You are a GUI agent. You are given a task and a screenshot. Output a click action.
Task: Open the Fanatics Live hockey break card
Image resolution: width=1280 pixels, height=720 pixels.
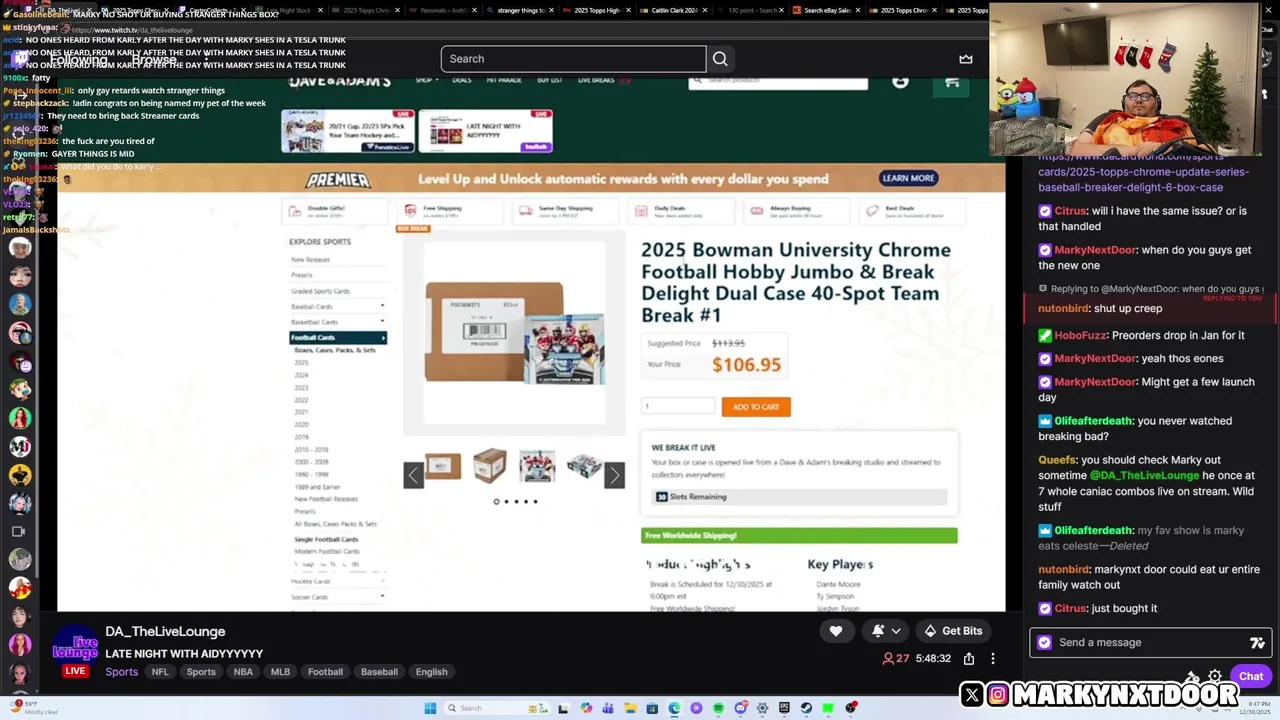coord(348,131)
